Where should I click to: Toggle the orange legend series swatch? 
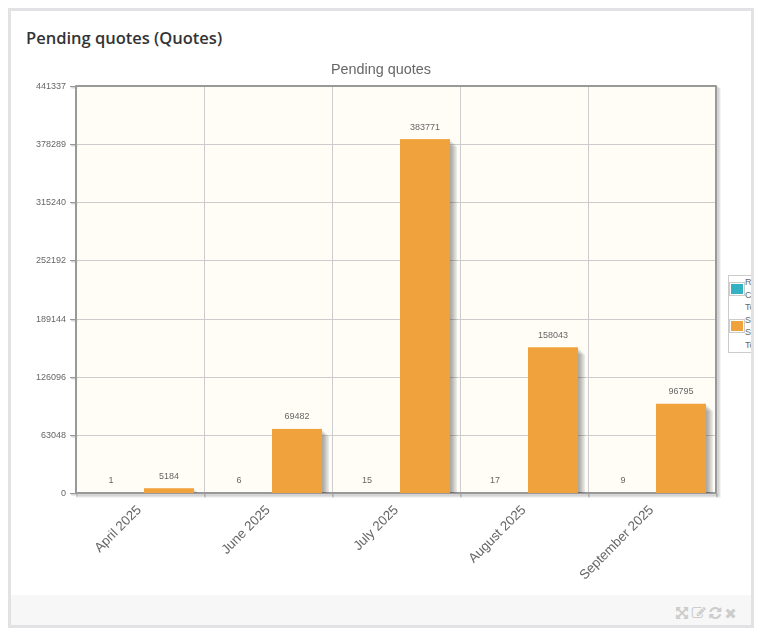pos(737,326)
